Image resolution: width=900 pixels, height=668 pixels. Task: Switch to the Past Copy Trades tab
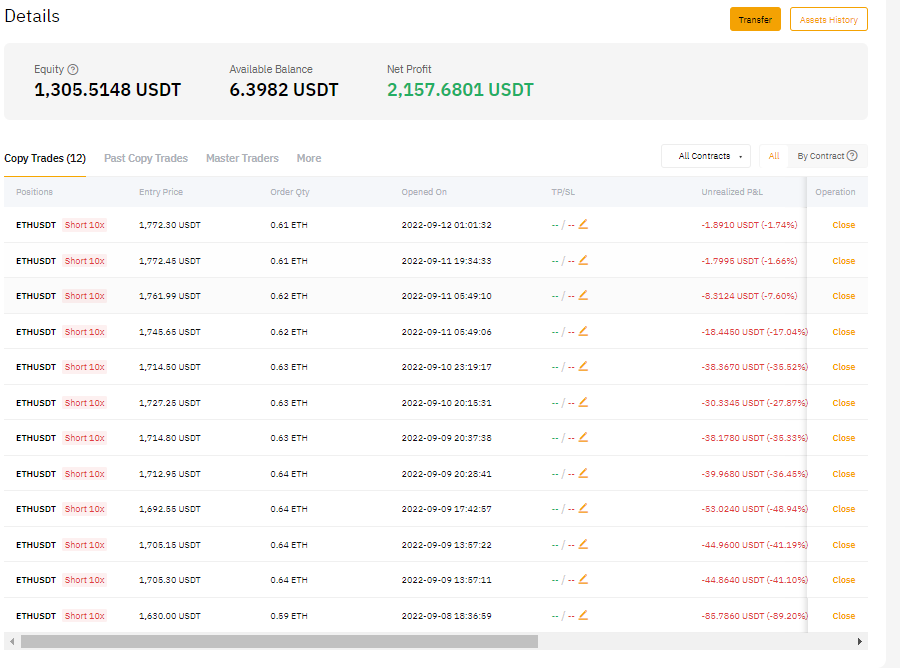(145, 158)
